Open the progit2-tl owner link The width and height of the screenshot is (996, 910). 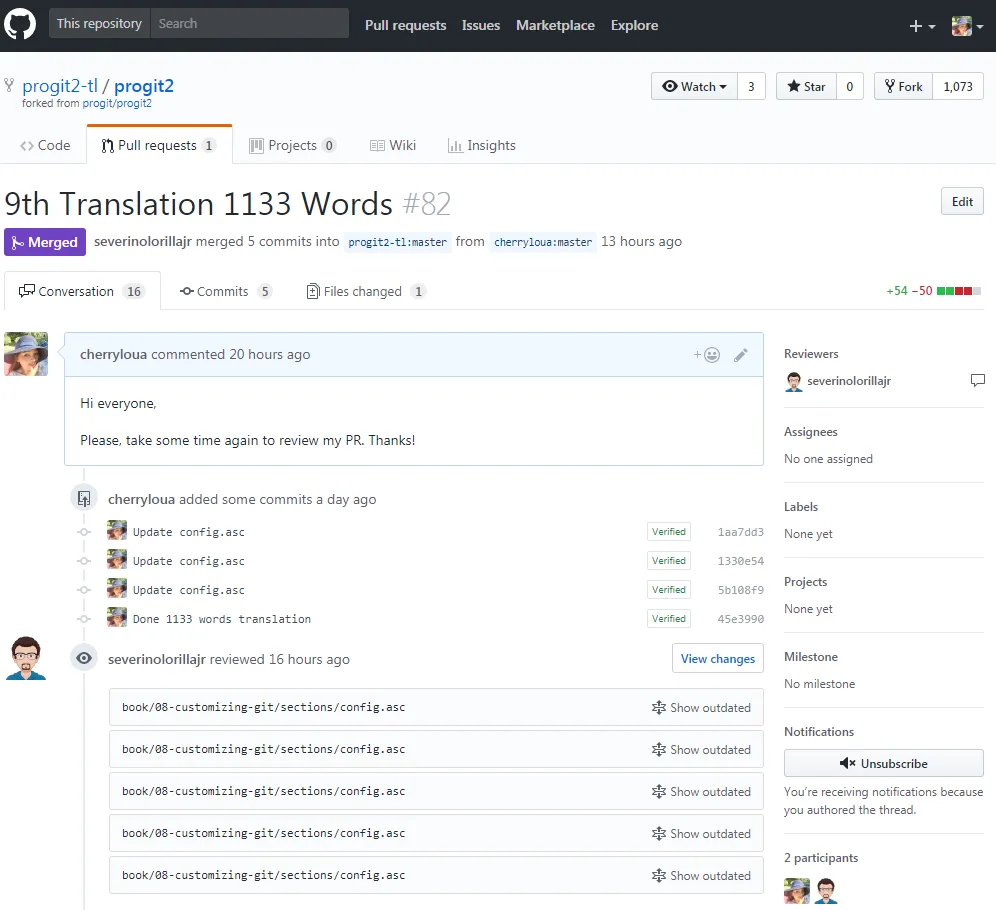(60, 86)
